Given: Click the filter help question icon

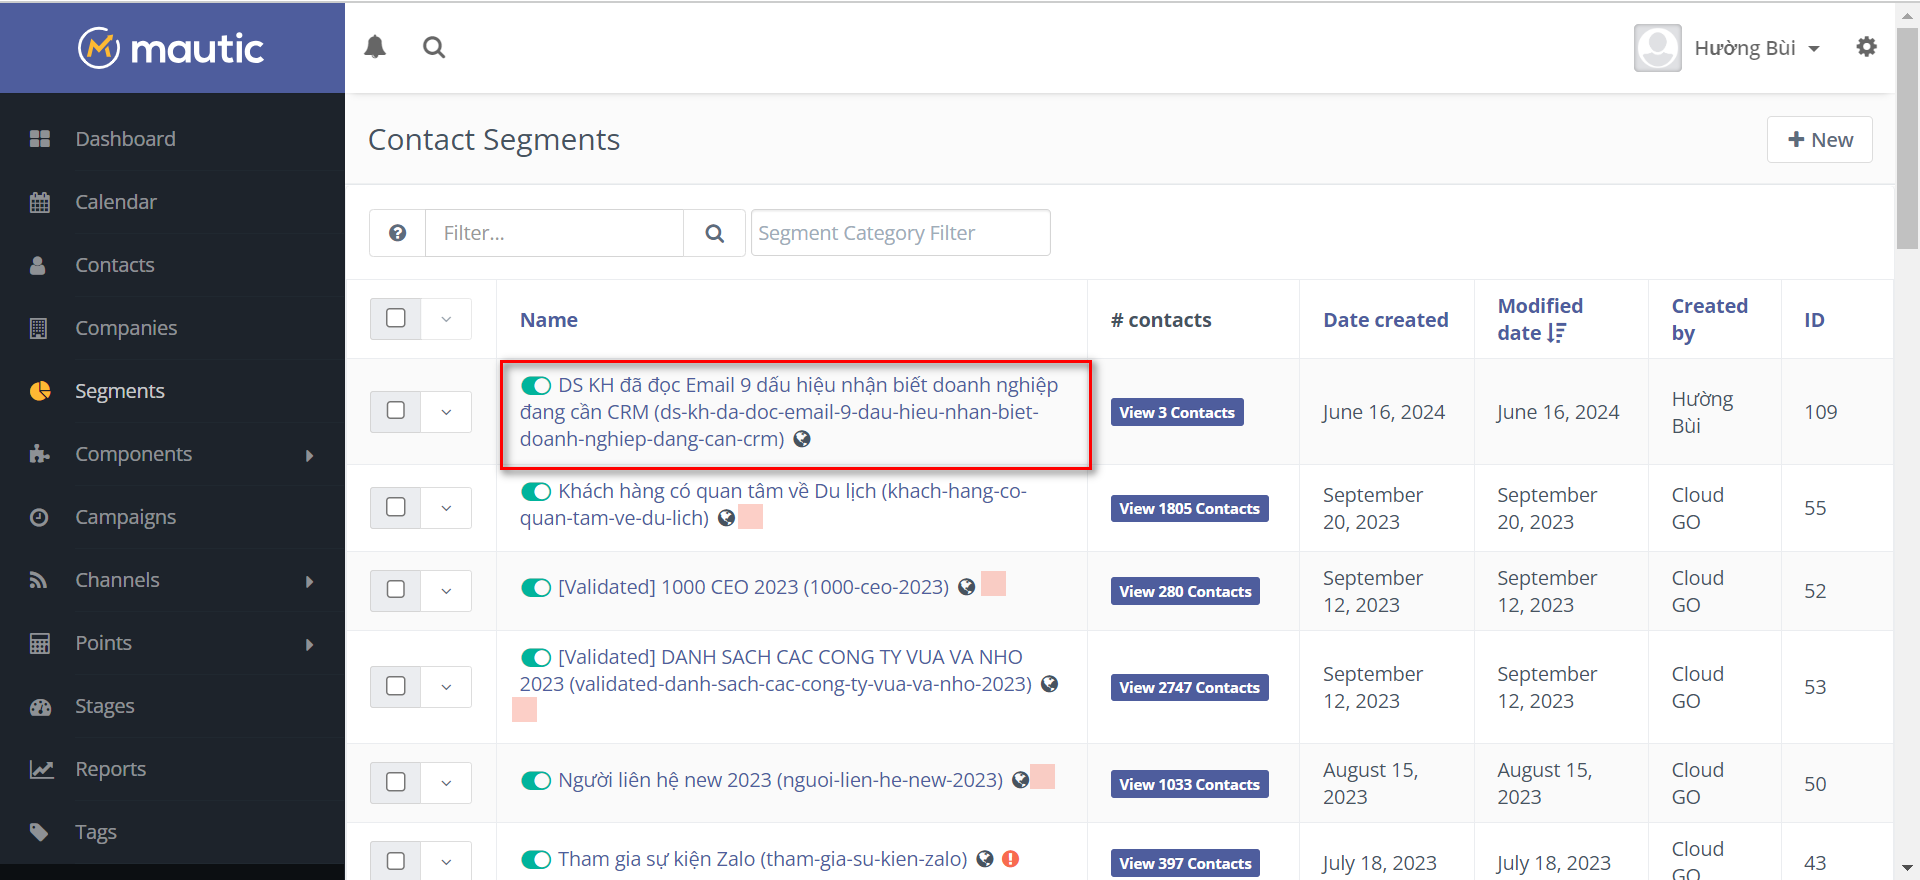Looking at the screenshot, I should pos(397,233).
